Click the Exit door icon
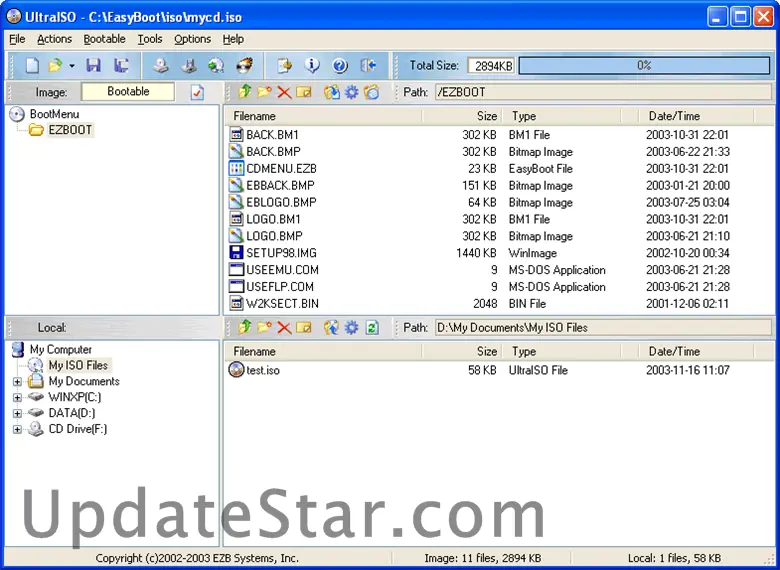Image resolution: width=780 pixels, height=570 pixels. pyautogui.click(x=368, y=66)
